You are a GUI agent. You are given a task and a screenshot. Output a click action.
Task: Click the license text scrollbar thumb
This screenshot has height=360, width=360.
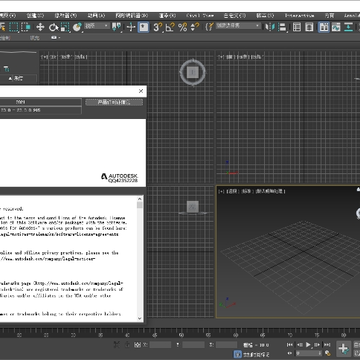[x=140, y=205]
